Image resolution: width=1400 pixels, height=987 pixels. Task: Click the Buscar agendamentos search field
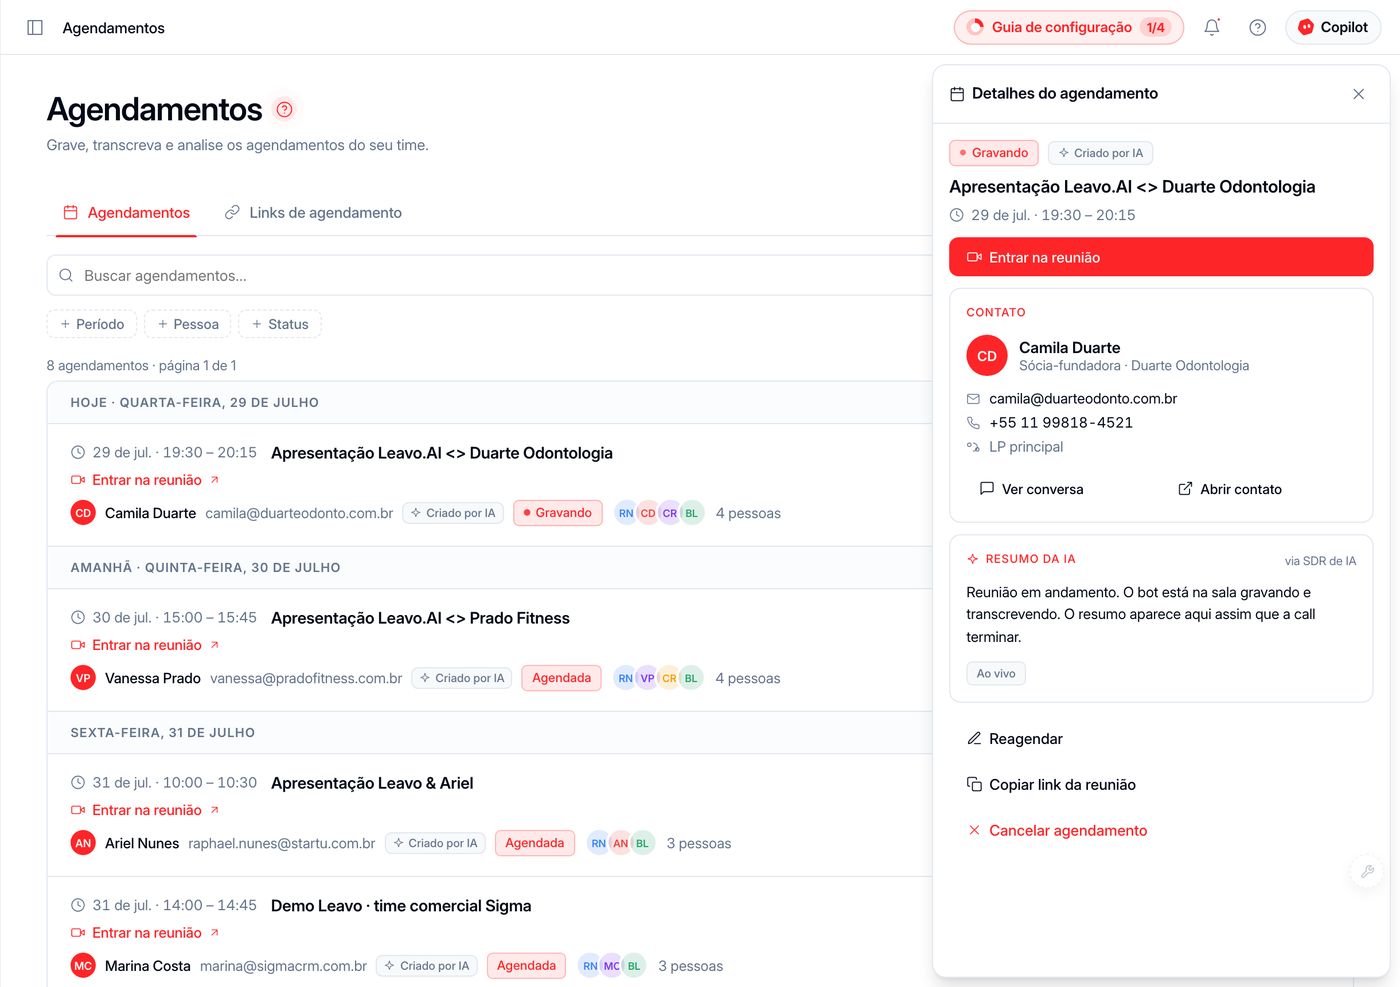(x=489, y=275)
